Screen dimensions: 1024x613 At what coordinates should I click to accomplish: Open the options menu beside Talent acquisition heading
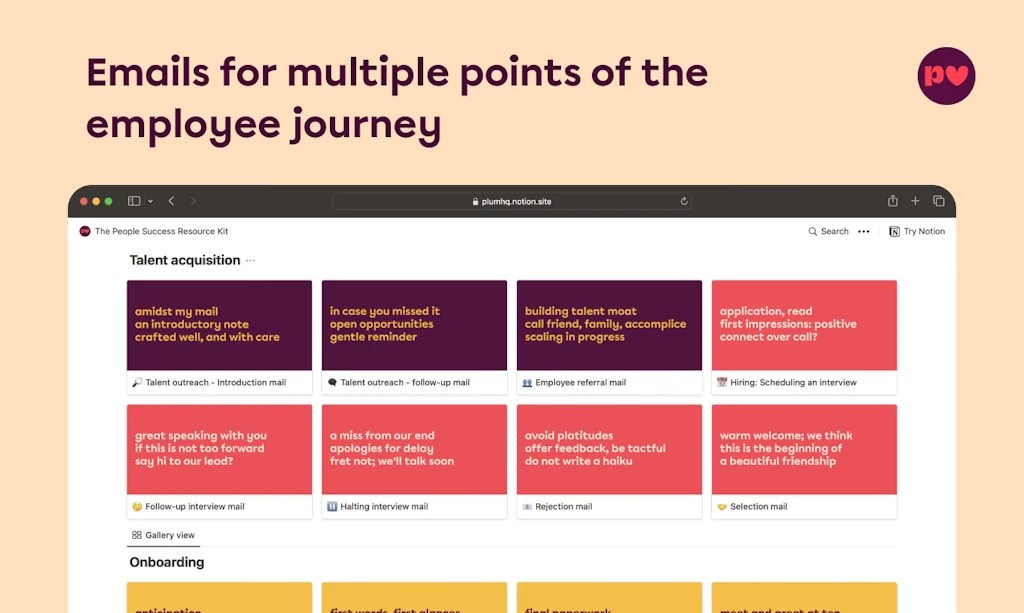coord(248,260)
